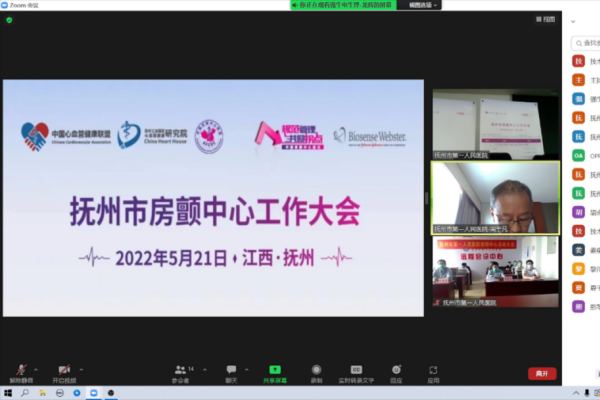
Task: Select the top hospital video thumbnail
Action: coord(495,125)
